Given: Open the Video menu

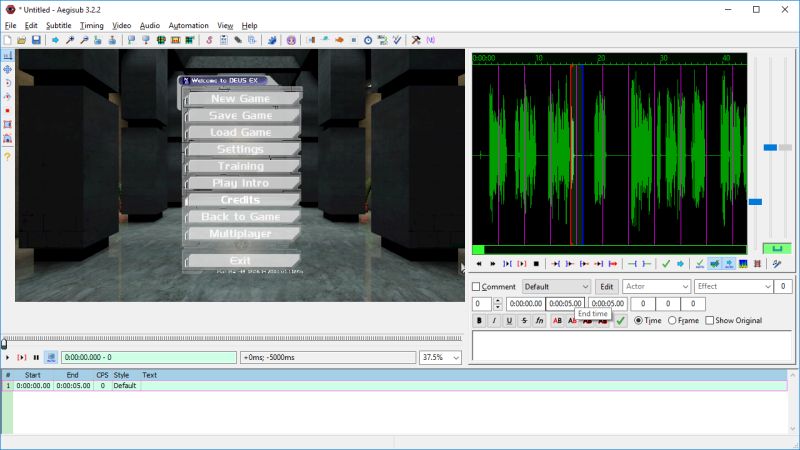Looking at the screenshot, I should pyautogui.click(x=121, y=26).
